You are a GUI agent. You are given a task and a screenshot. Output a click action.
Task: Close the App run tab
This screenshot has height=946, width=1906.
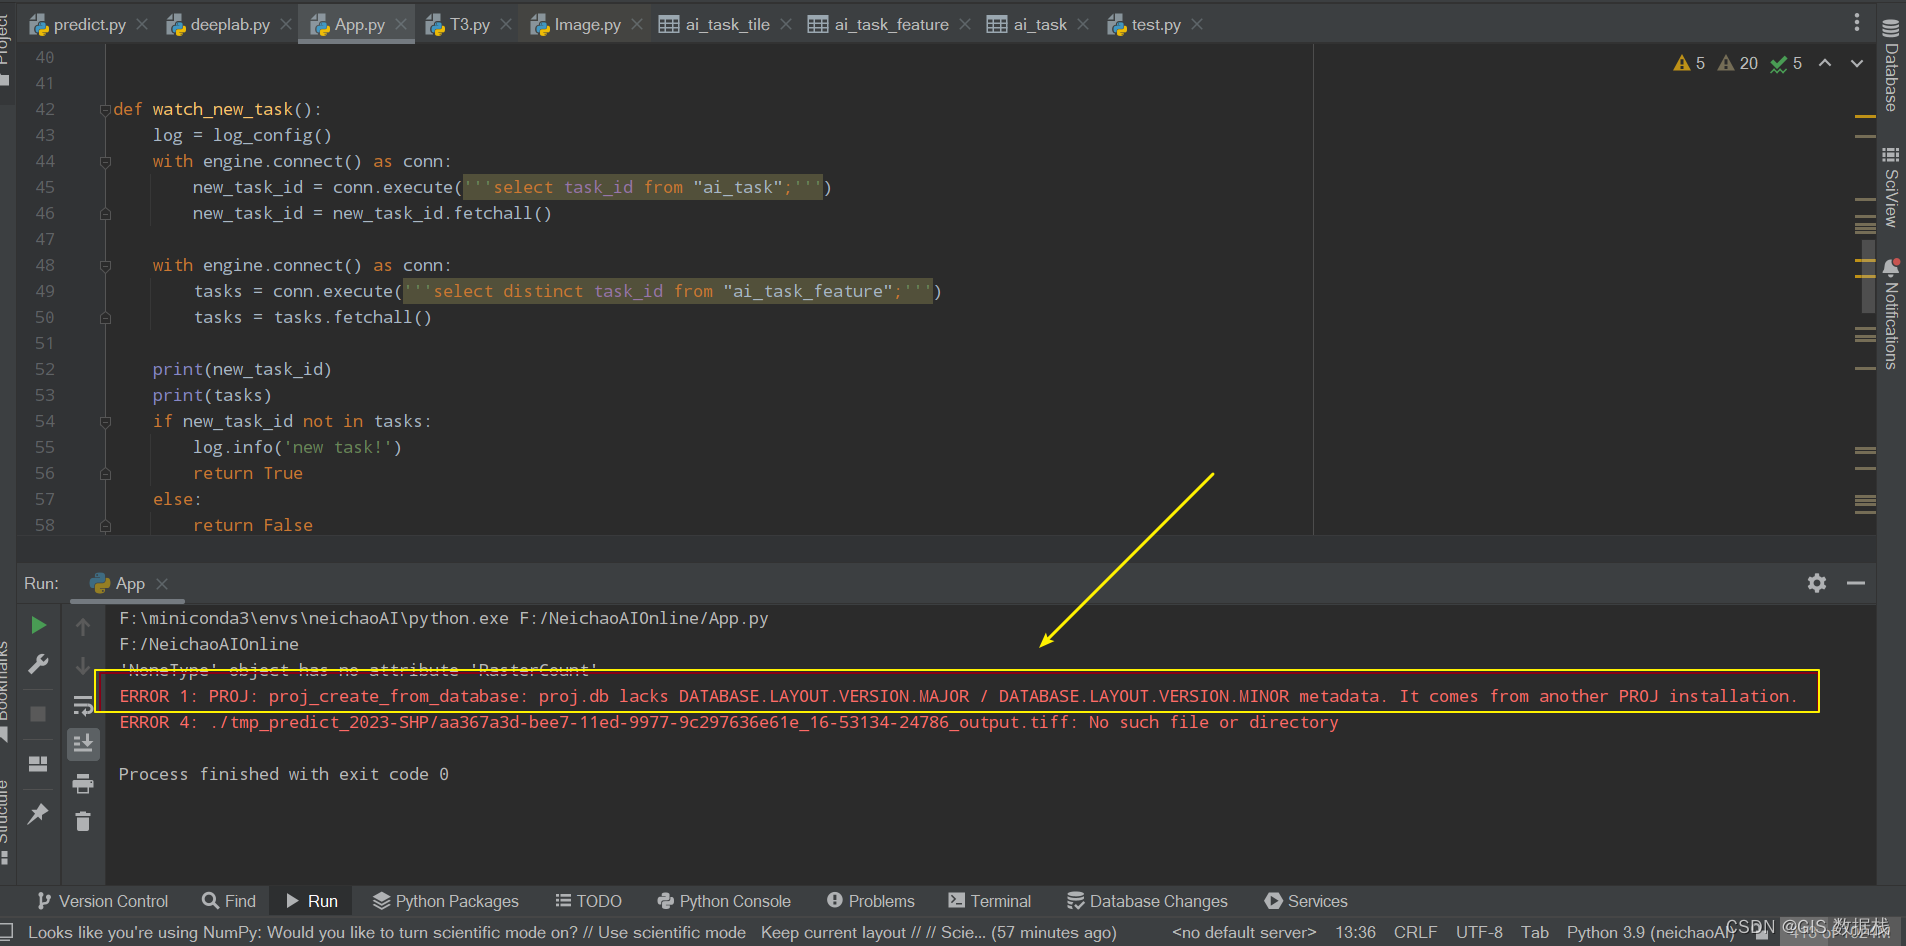pos(162,583)
